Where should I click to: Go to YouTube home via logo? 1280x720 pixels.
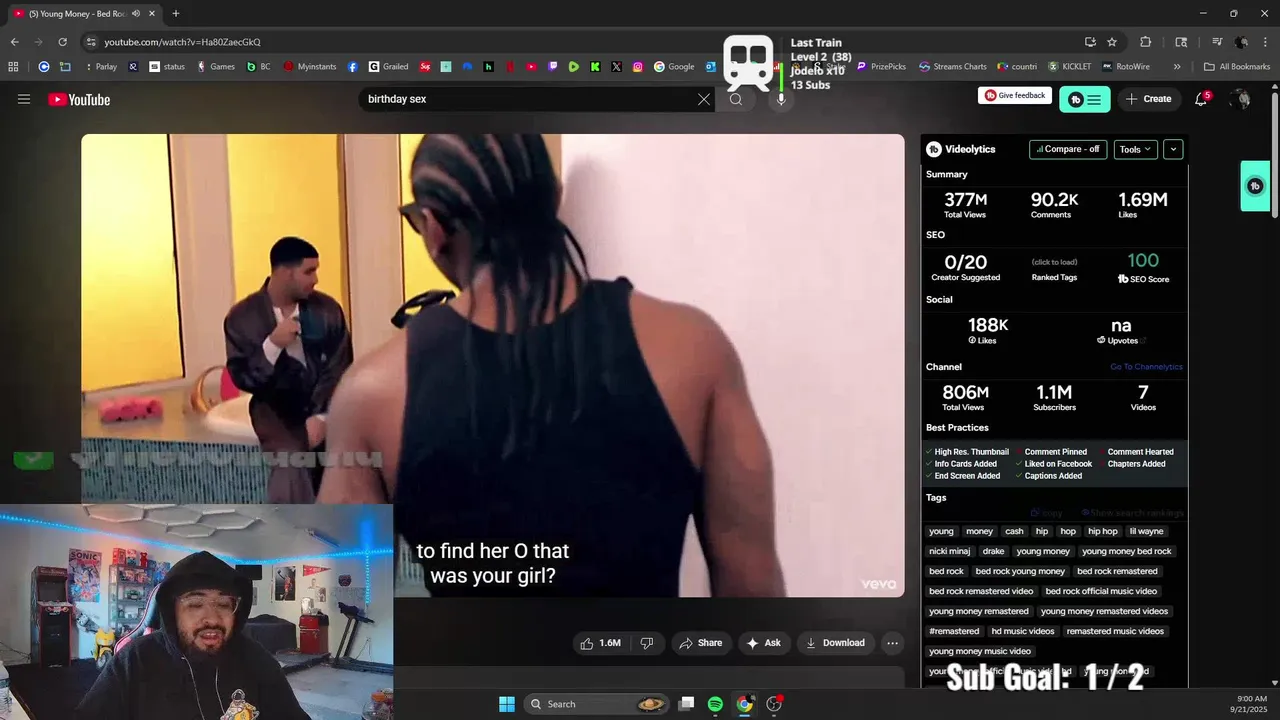click(x=79, y=99)
